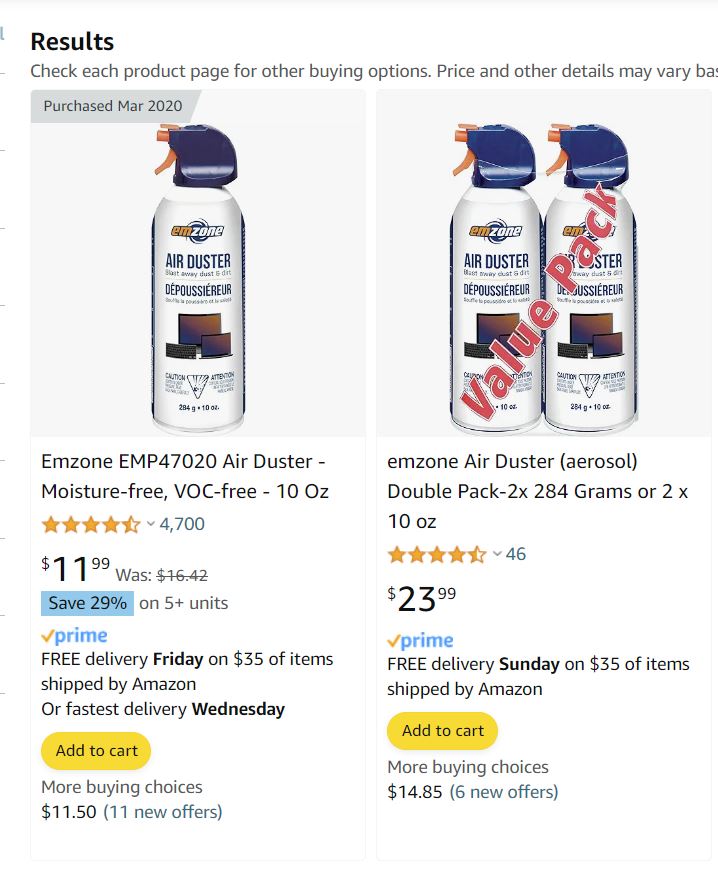The width and height of the screenshot is (718, 876).
Task: Open the Value Pack double duster image
Action: pyautogui.click(x=543, y=275)
